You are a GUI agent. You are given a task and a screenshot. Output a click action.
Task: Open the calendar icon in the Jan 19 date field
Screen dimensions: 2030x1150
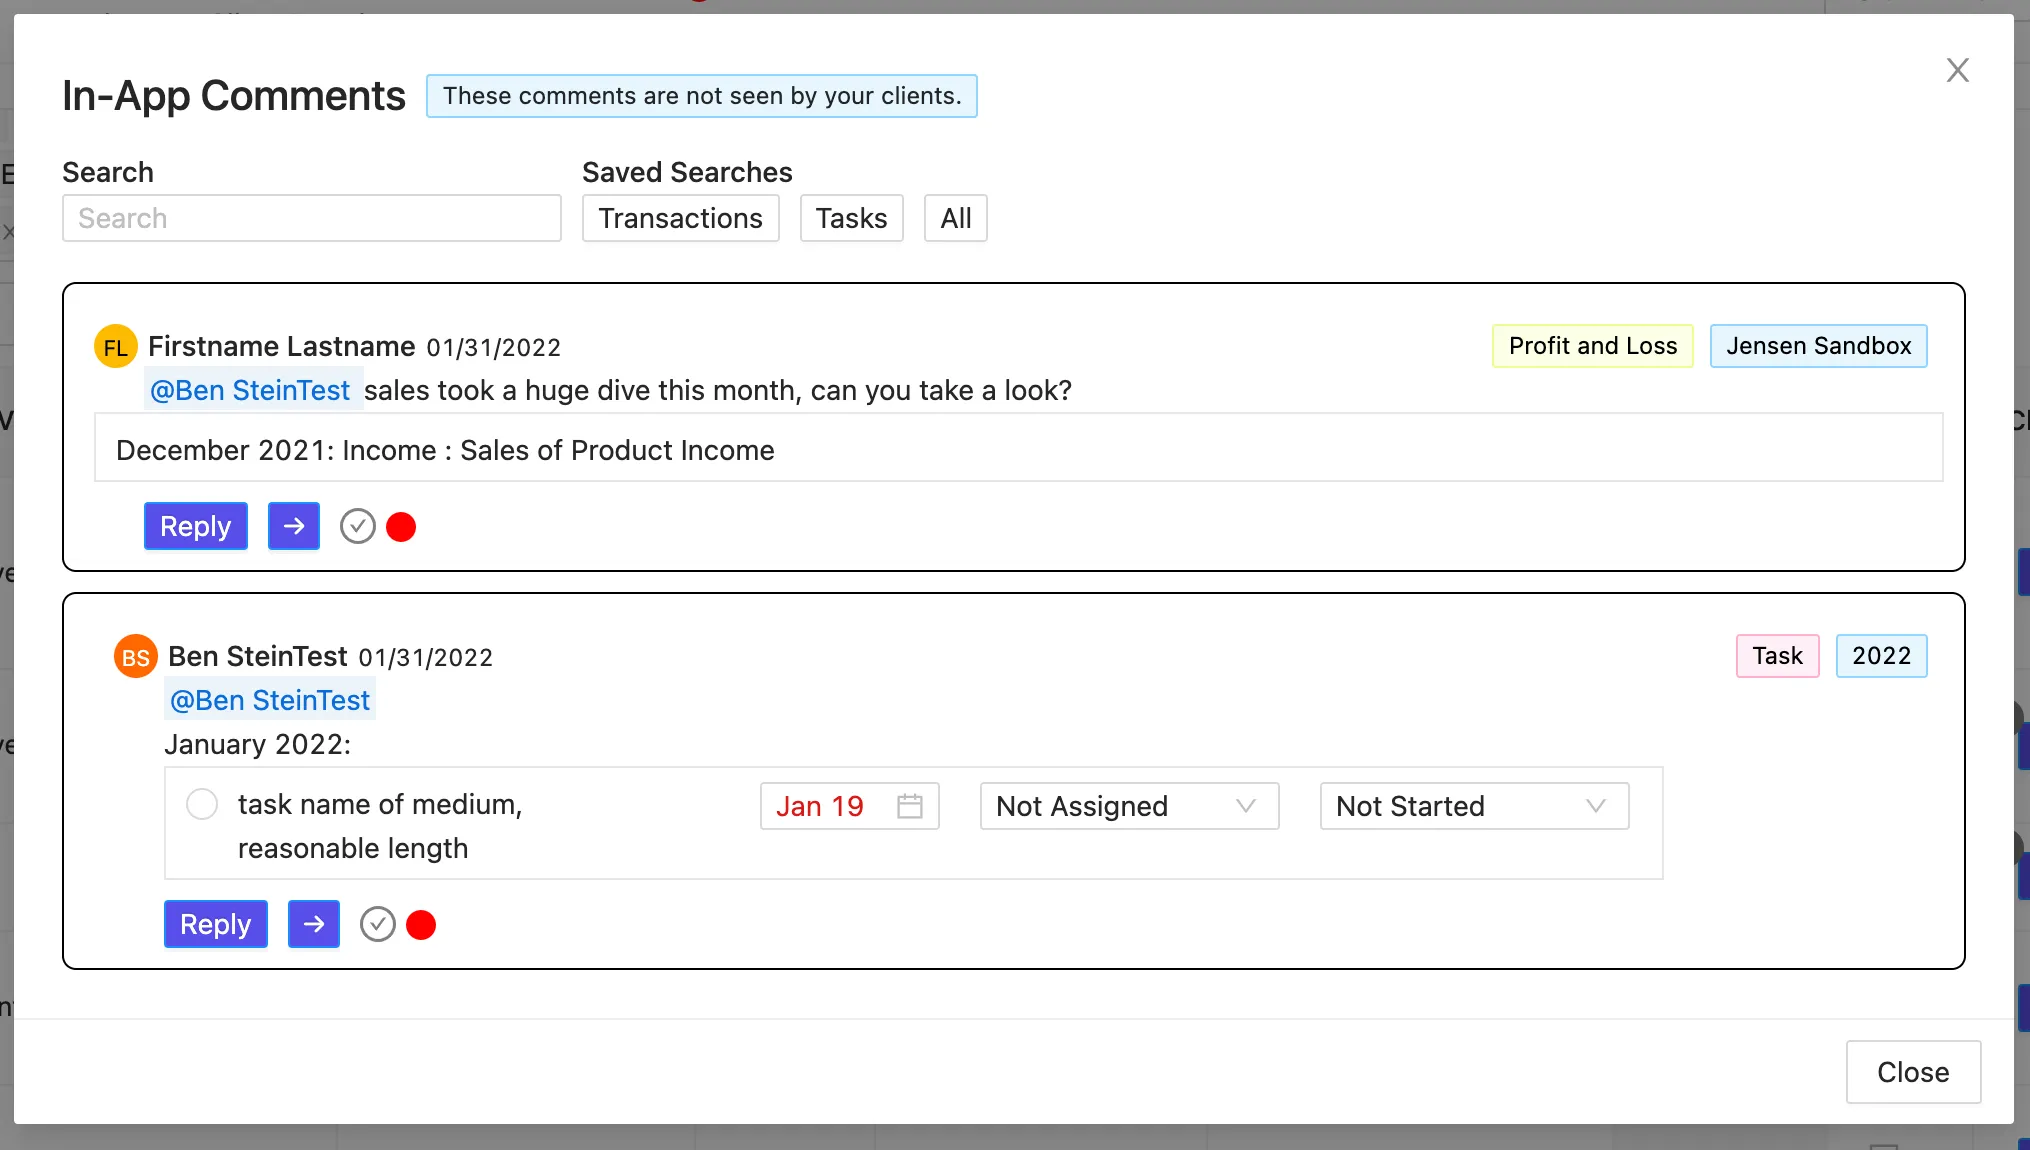[910, 806]
